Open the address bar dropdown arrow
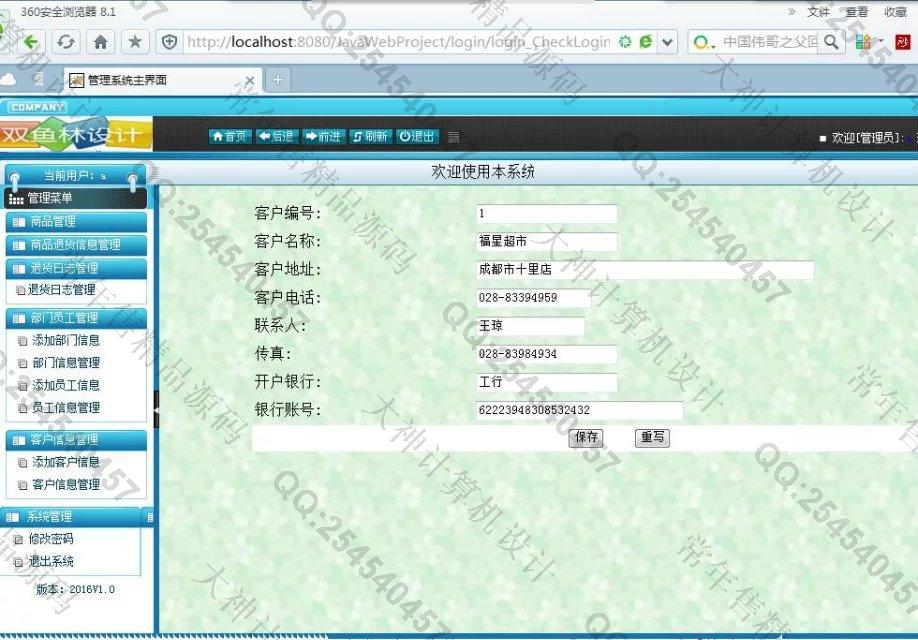 [667, 42]
